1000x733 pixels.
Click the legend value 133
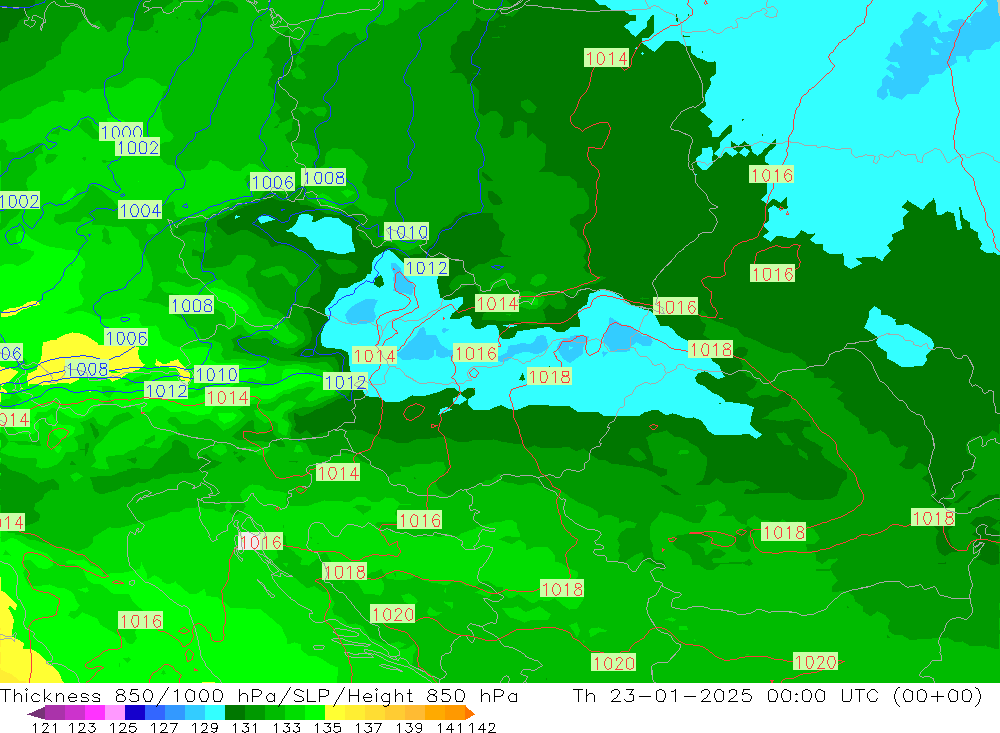286,727
